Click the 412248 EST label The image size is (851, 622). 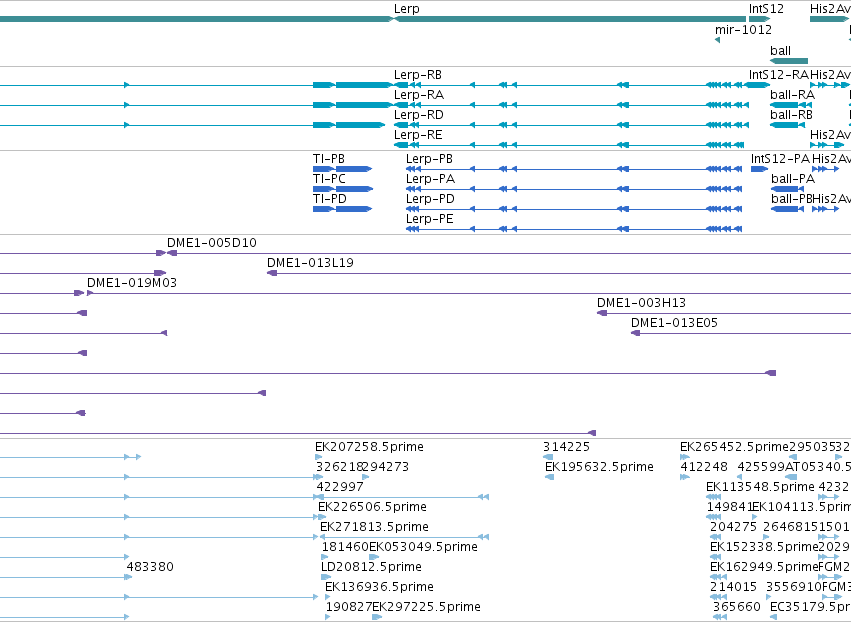[704, 467]
